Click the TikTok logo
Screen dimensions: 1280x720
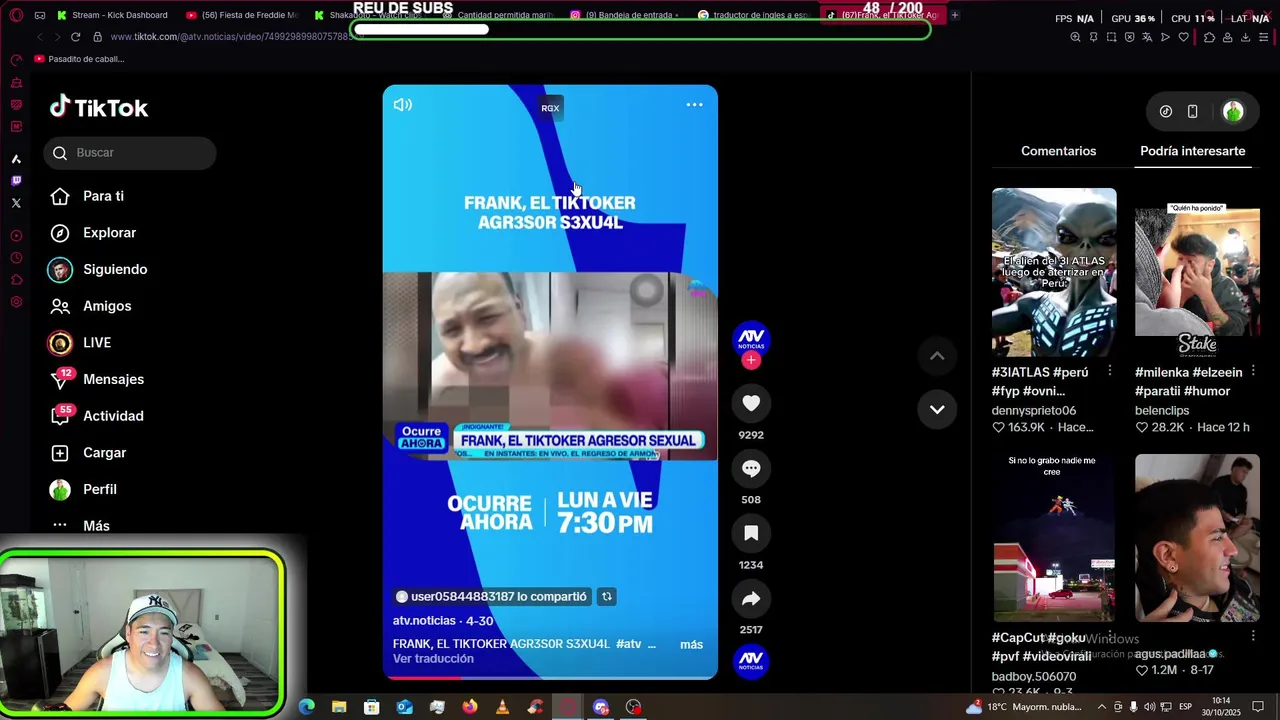(x=99, y=107)
